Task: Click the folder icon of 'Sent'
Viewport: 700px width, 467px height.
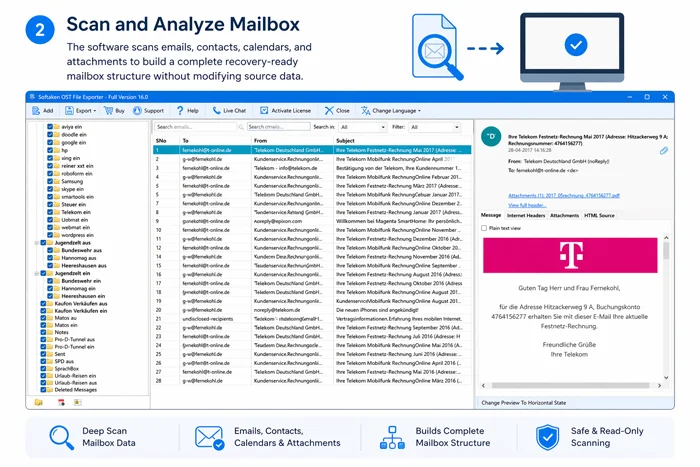Action: 50,354
